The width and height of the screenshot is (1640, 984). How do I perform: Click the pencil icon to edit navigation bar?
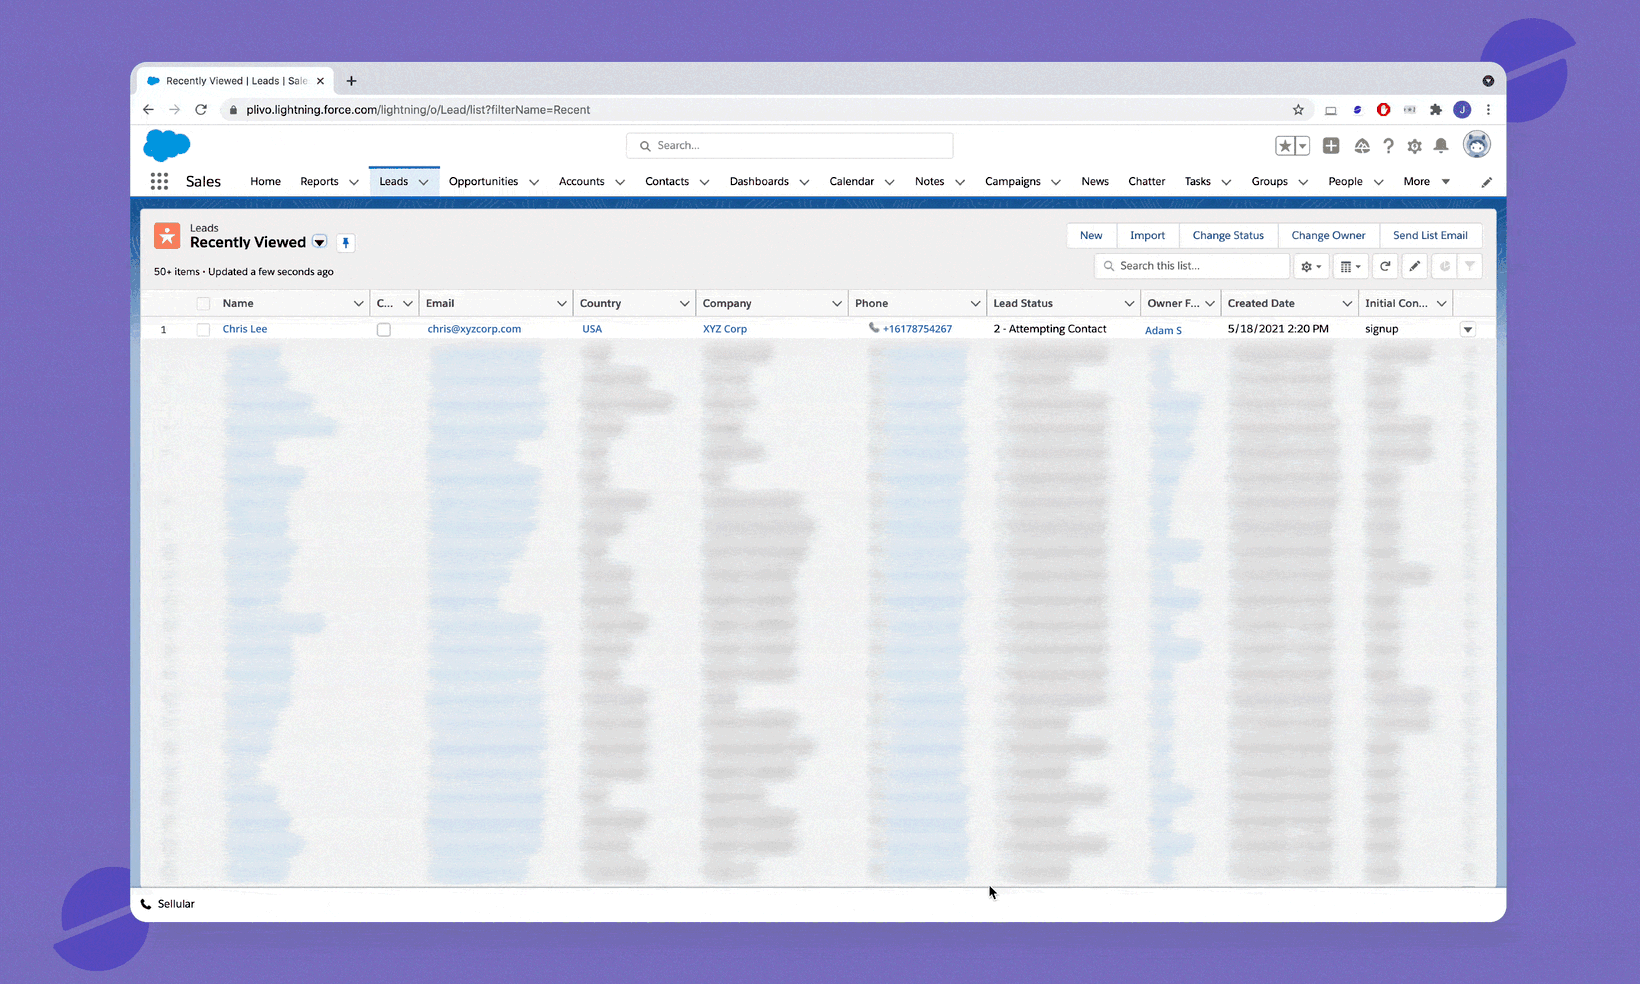tap(1486, 182)
